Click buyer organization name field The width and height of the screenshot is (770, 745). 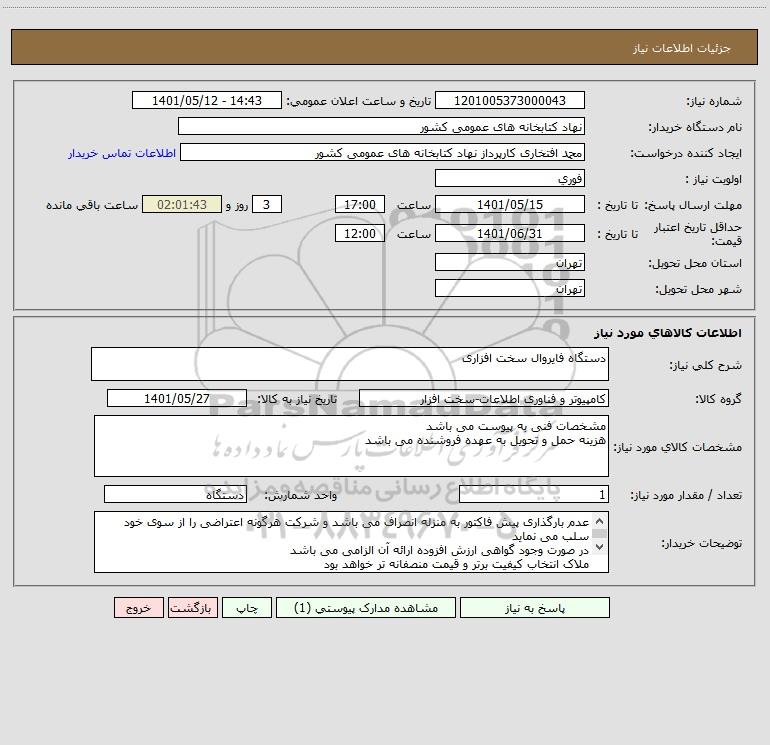[381, 126]
